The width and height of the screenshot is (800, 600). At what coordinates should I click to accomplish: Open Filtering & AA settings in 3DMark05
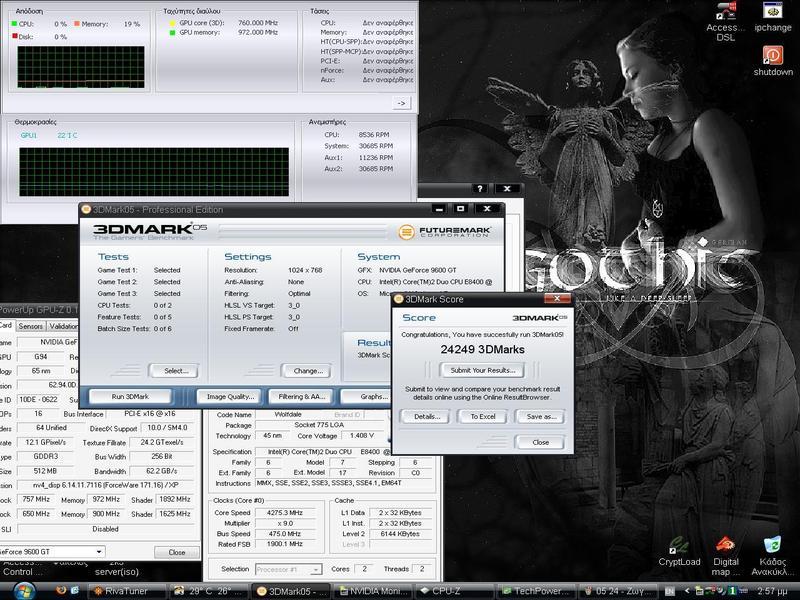302,396
